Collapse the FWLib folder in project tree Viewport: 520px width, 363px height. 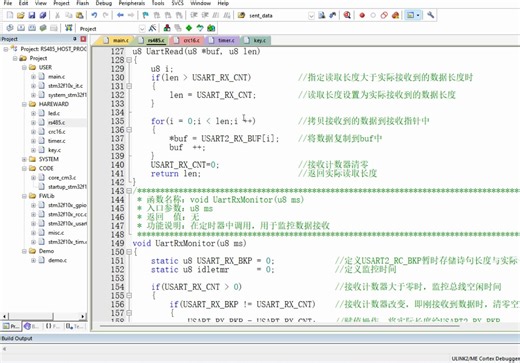pos(24,196)
